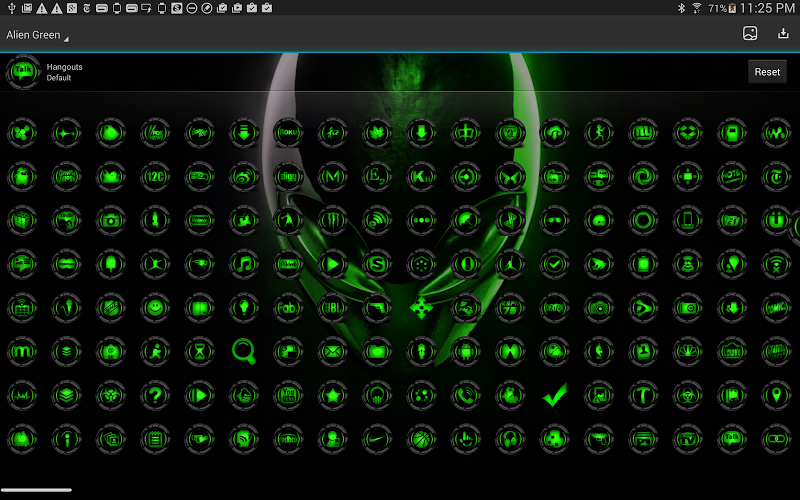Pick the JBL icon
800x500 pixels.
(333, 308)
